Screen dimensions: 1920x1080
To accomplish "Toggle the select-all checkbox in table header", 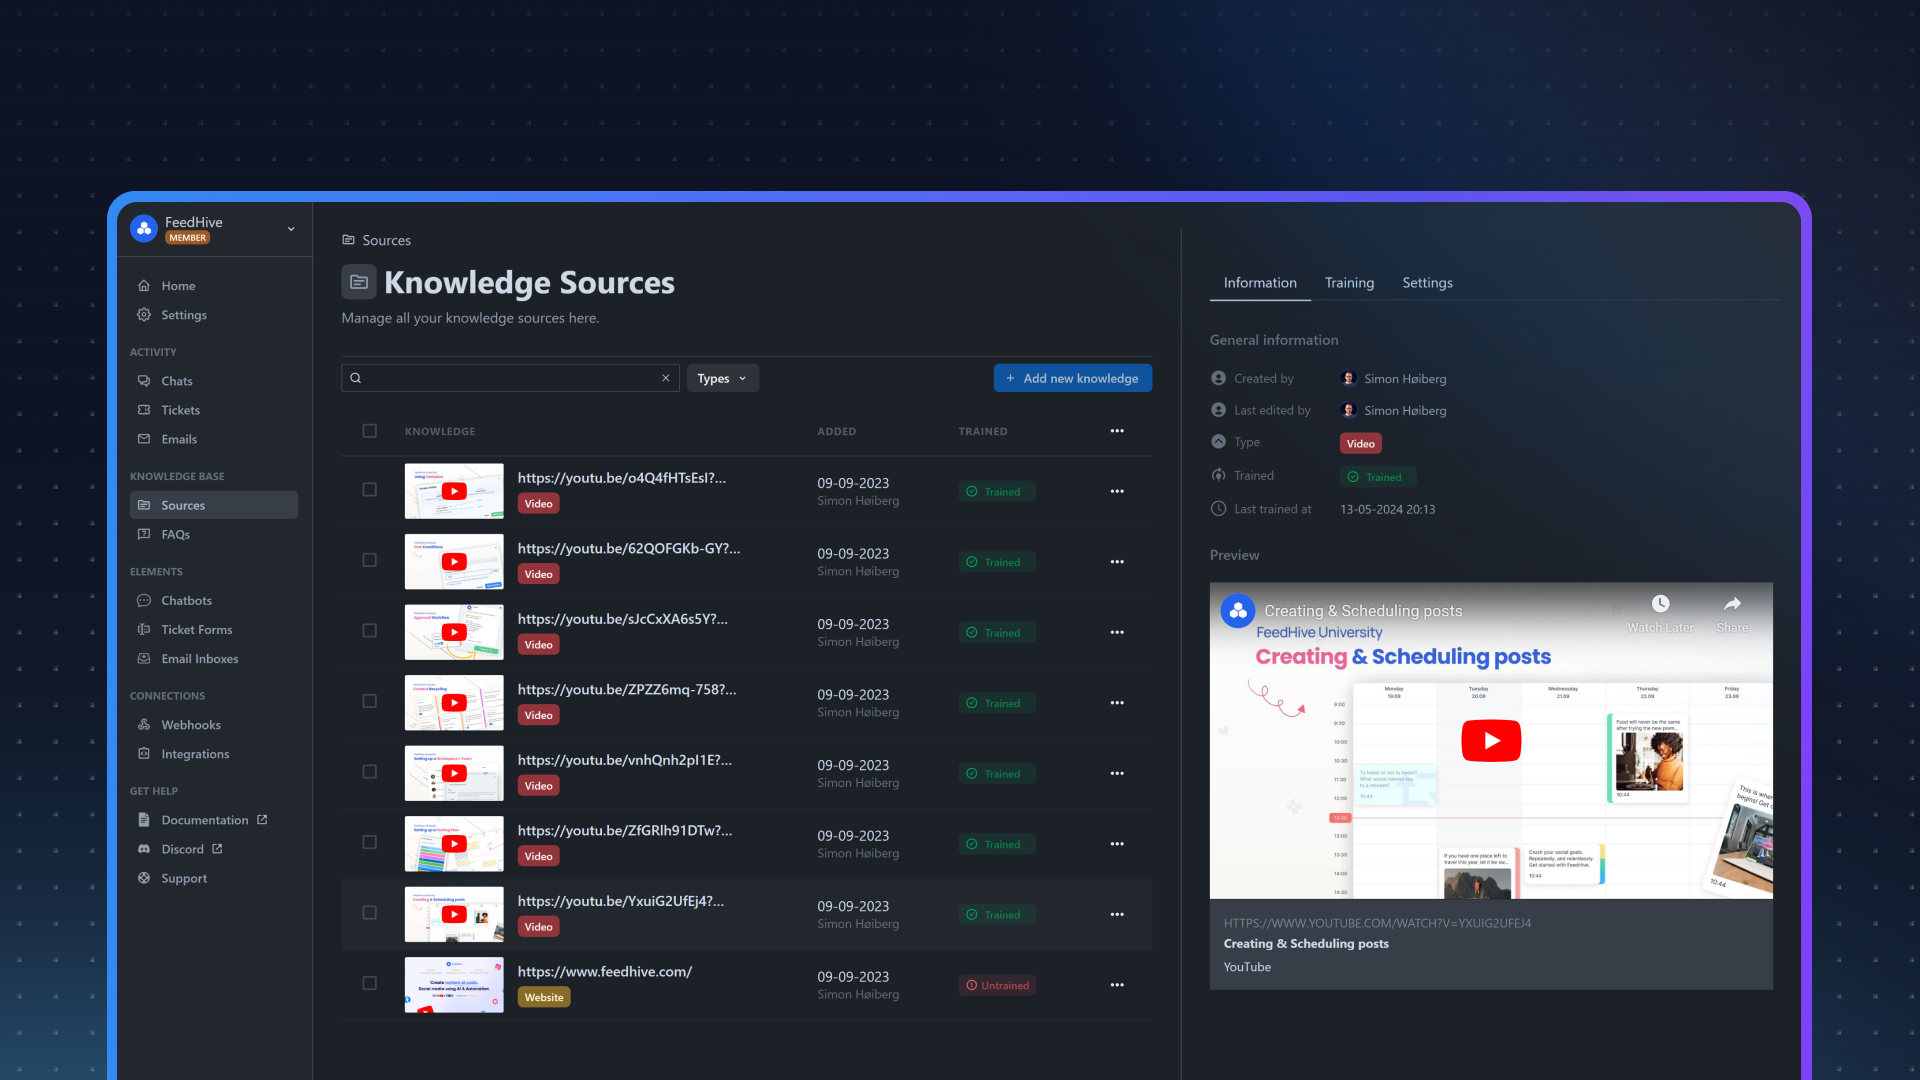I will coord(370,431).
